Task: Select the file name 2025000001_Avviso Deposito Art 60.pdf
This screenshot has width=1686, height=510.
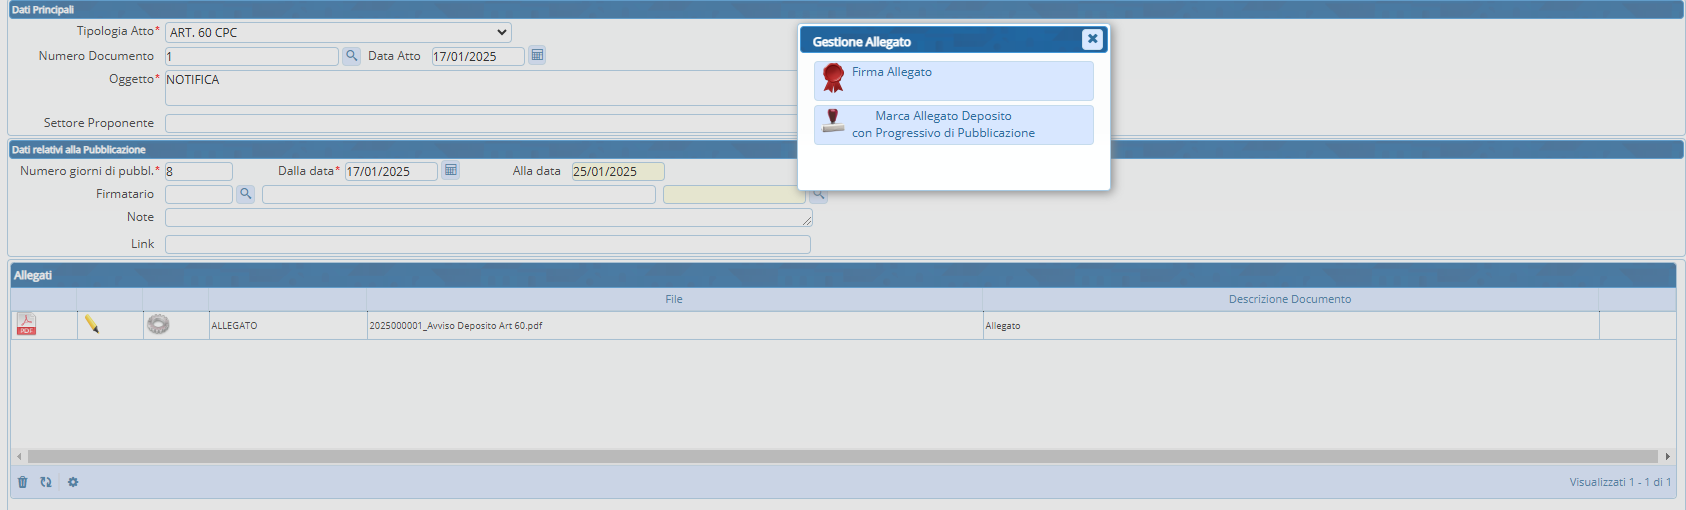Action: pyautogui.click(x=456, y=326)
